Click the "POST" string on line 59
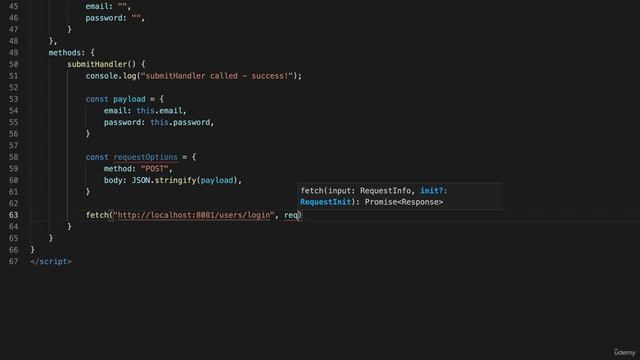This screenshot has height=360, width=640. (154, 169)
